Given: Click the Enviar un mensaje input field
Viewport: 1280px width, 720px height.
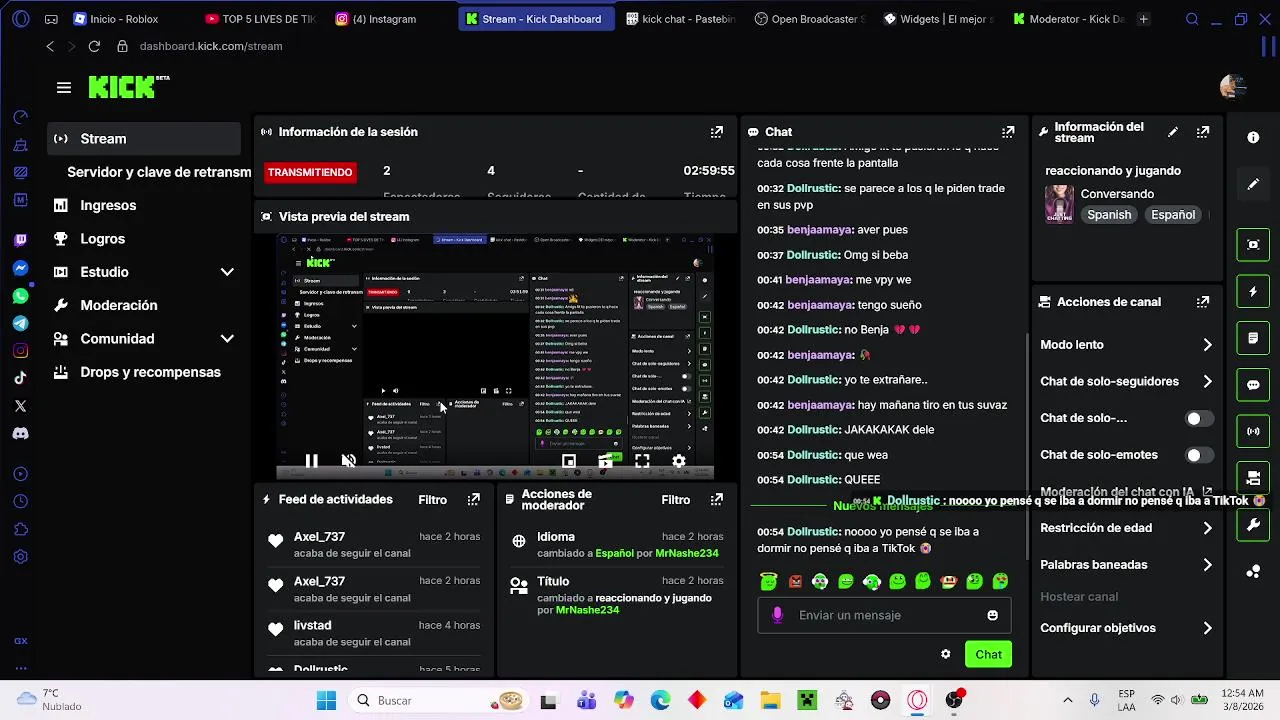Looking at the screenshot, I should 884,615.
